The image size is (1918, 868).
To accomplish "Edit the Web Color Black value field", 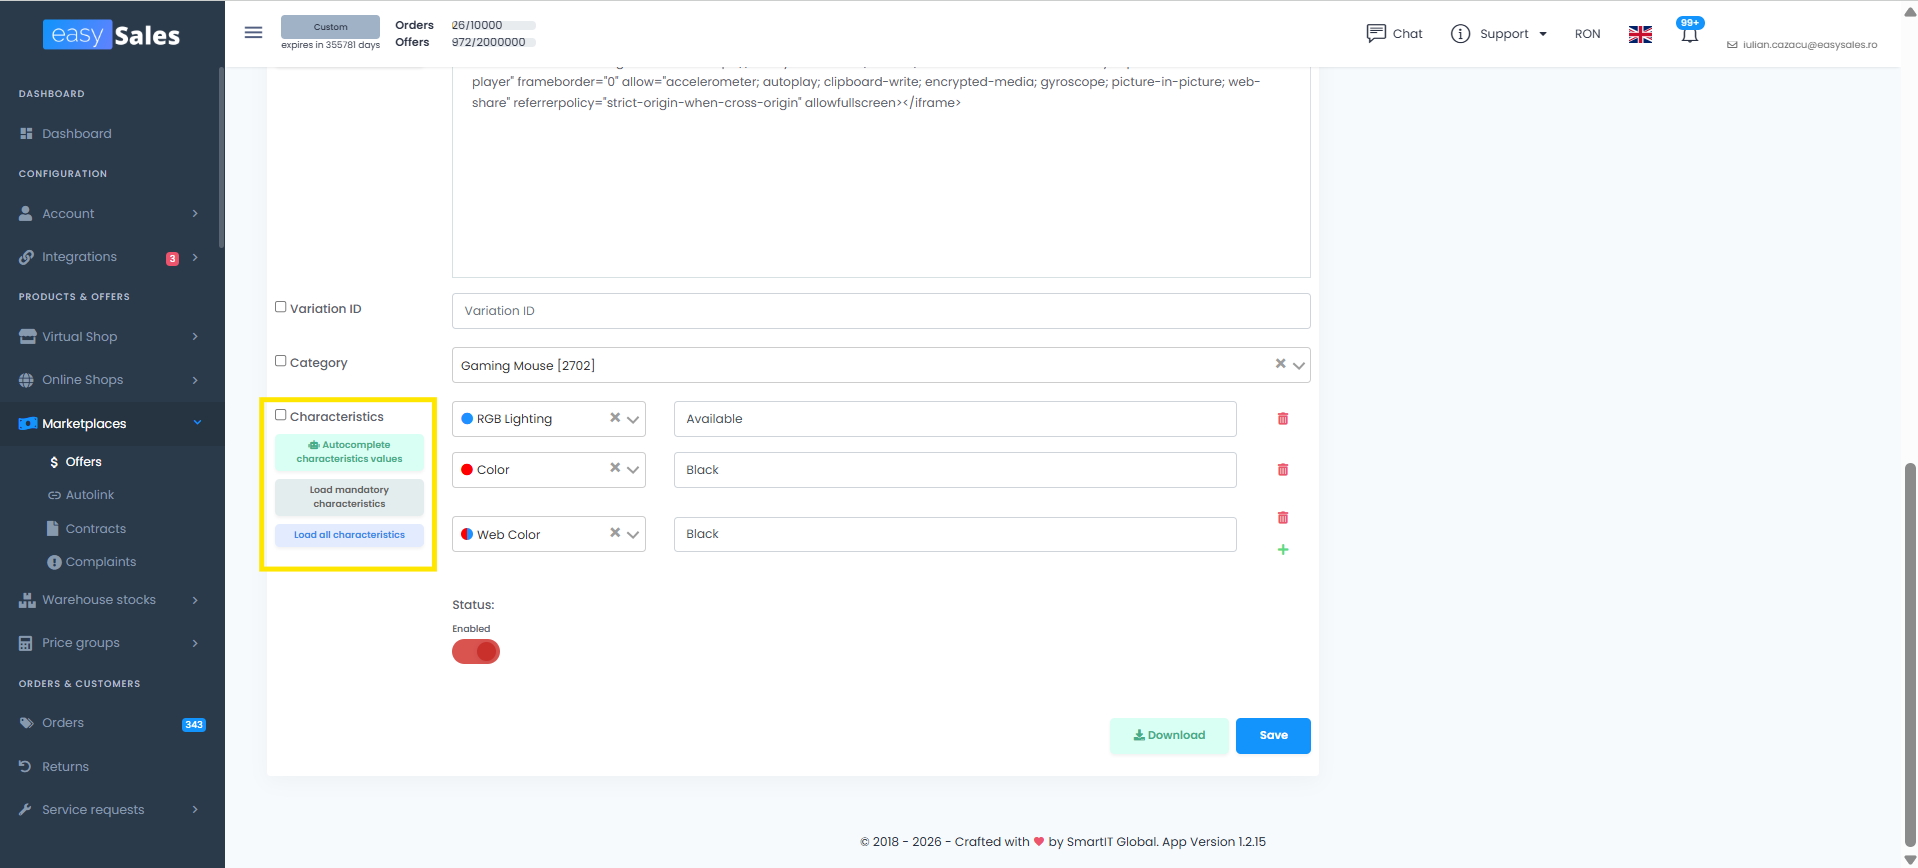I will pos(955,534).
